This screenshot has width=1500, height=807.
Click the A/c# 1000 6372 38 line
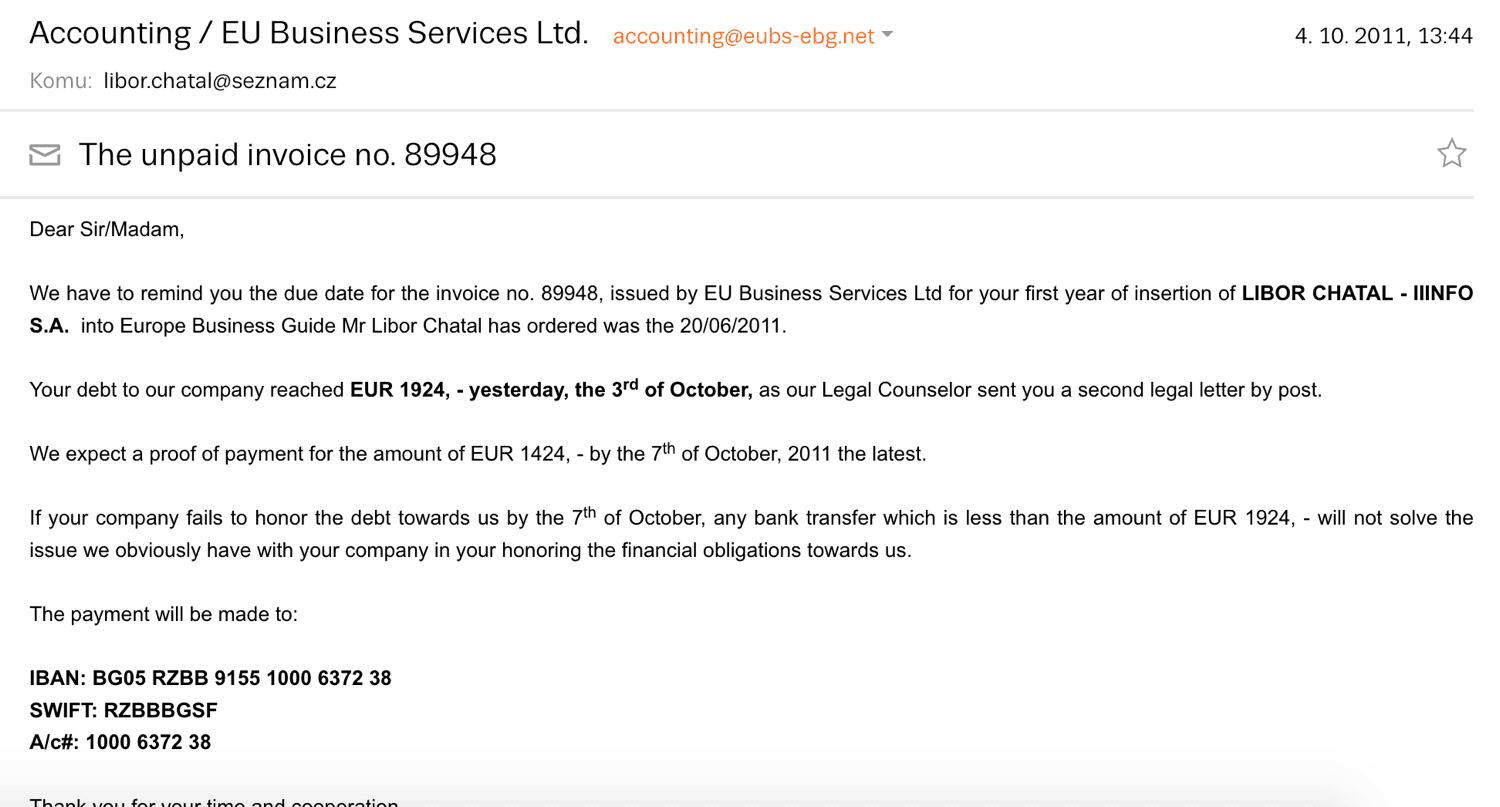point(120,742)
